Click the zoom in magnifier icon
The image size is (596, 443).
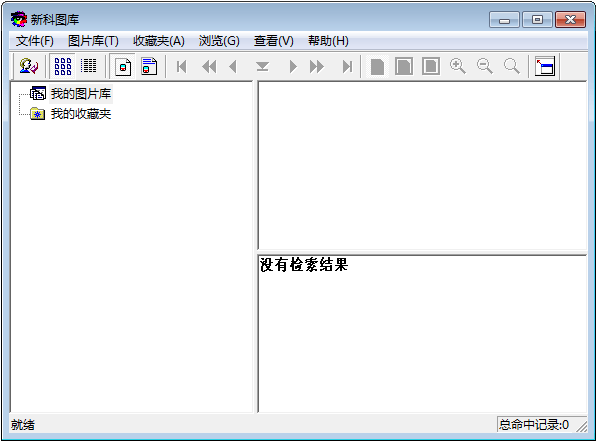pyautogui.click(x=458, y=67)
